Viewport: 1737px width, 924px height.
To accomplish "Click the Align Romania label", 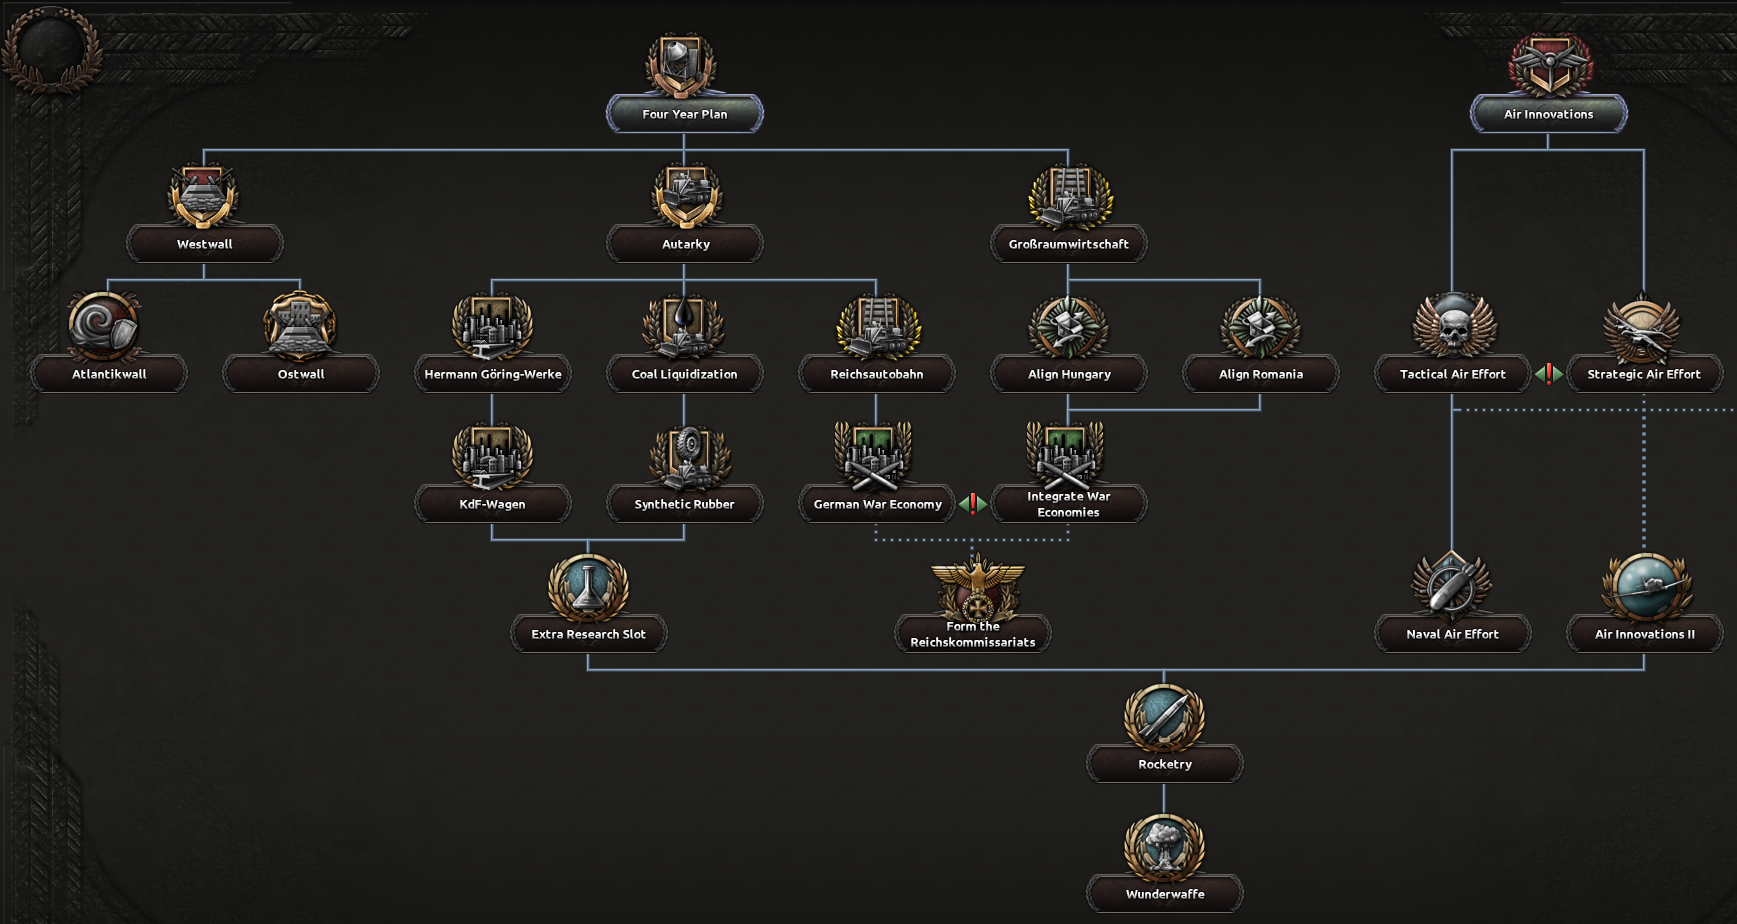I will 1261,374.
